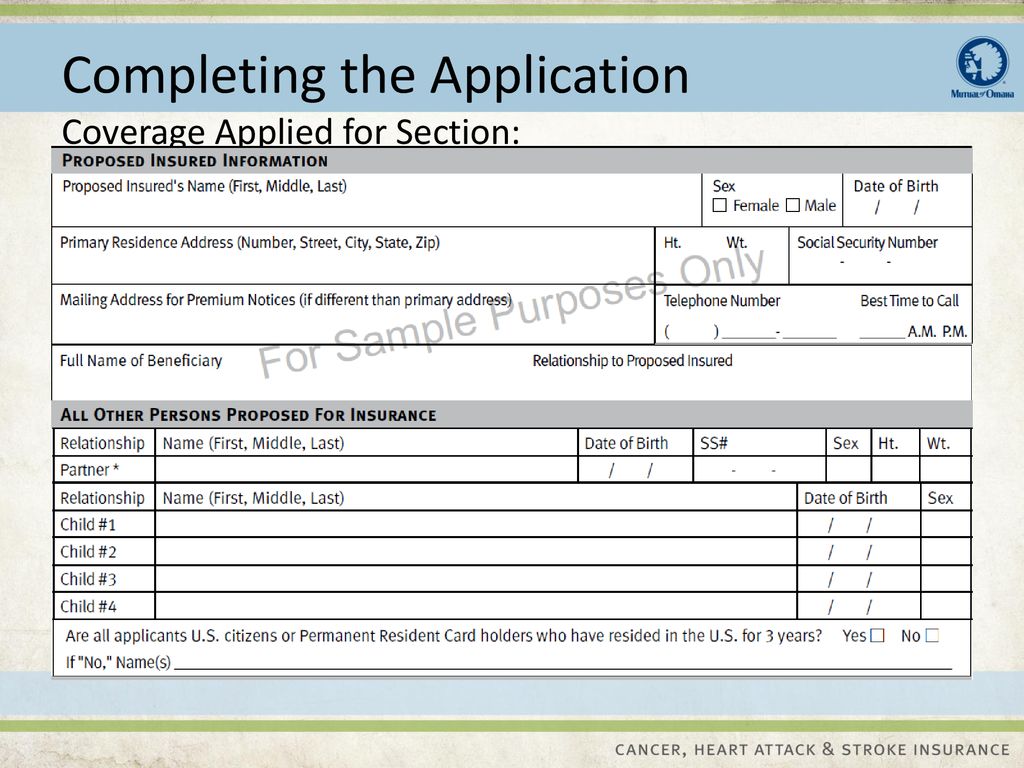The width and height of the screenshot is (1024, 768).
Task: Click the Child #4 Date of Birth cell
Action: (x=859, y=606)
